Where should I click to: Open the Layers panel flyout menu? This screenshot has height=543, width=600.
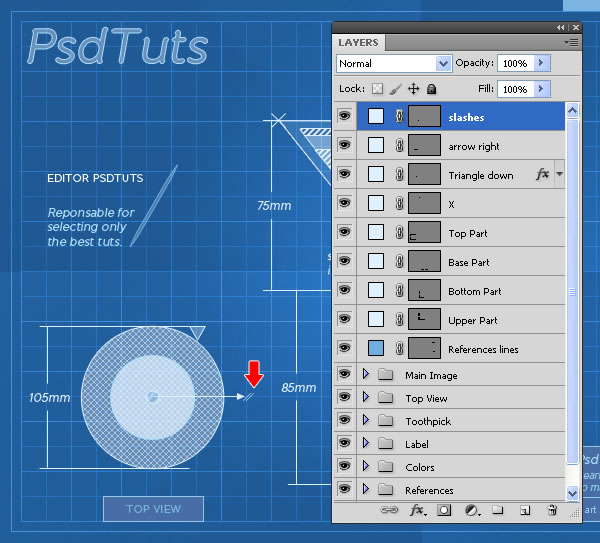[571, 42]
